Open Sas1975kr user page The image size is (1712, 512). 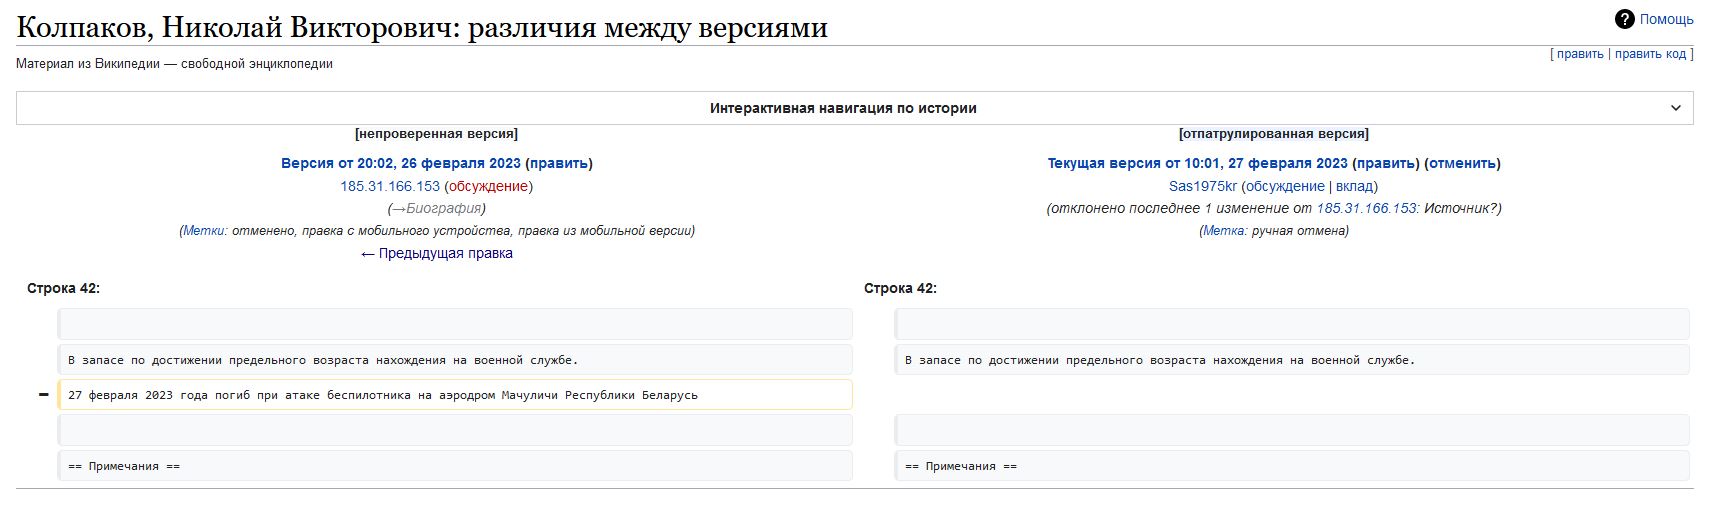[1203, 186]
